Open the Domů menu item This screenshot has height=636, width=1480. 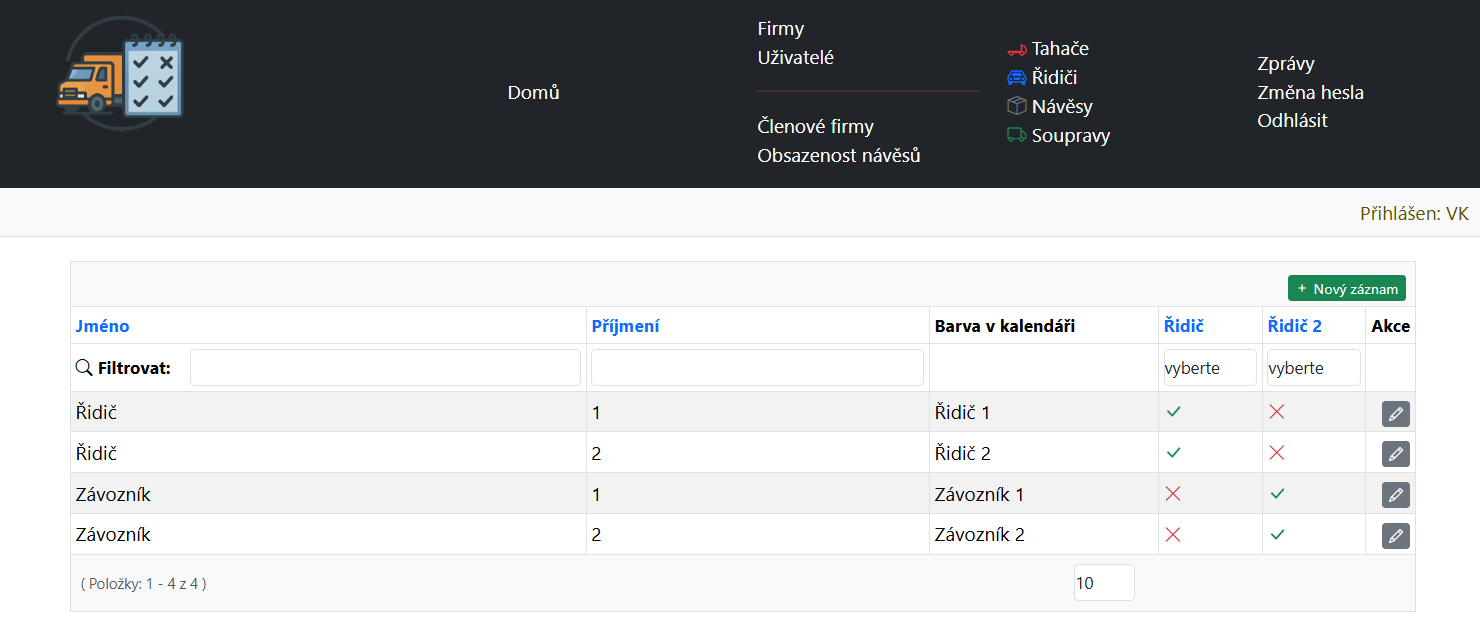pos(533,93)
